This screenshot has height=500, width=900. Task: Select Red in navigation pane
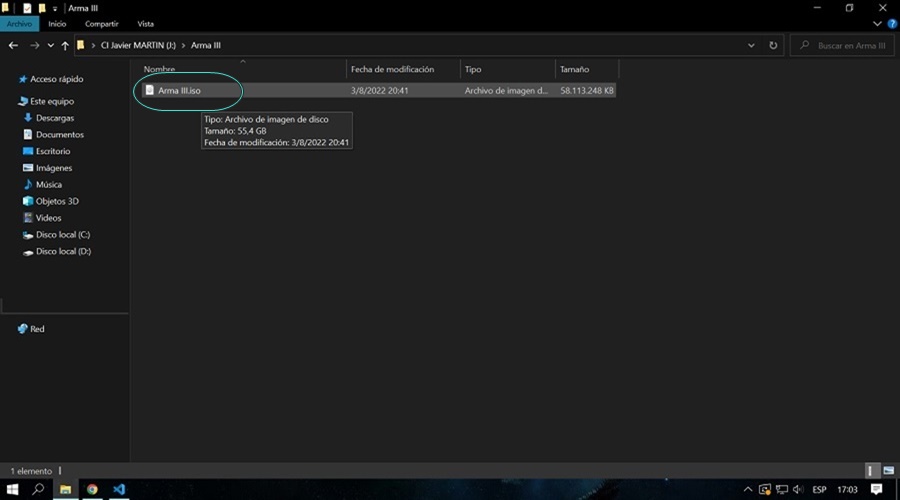point(37,328)
